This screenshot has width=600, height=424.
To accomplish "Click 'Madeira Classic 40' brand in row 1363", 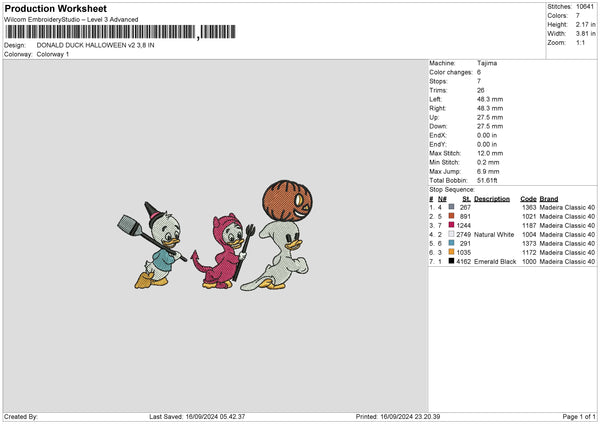I will point(567,207).
